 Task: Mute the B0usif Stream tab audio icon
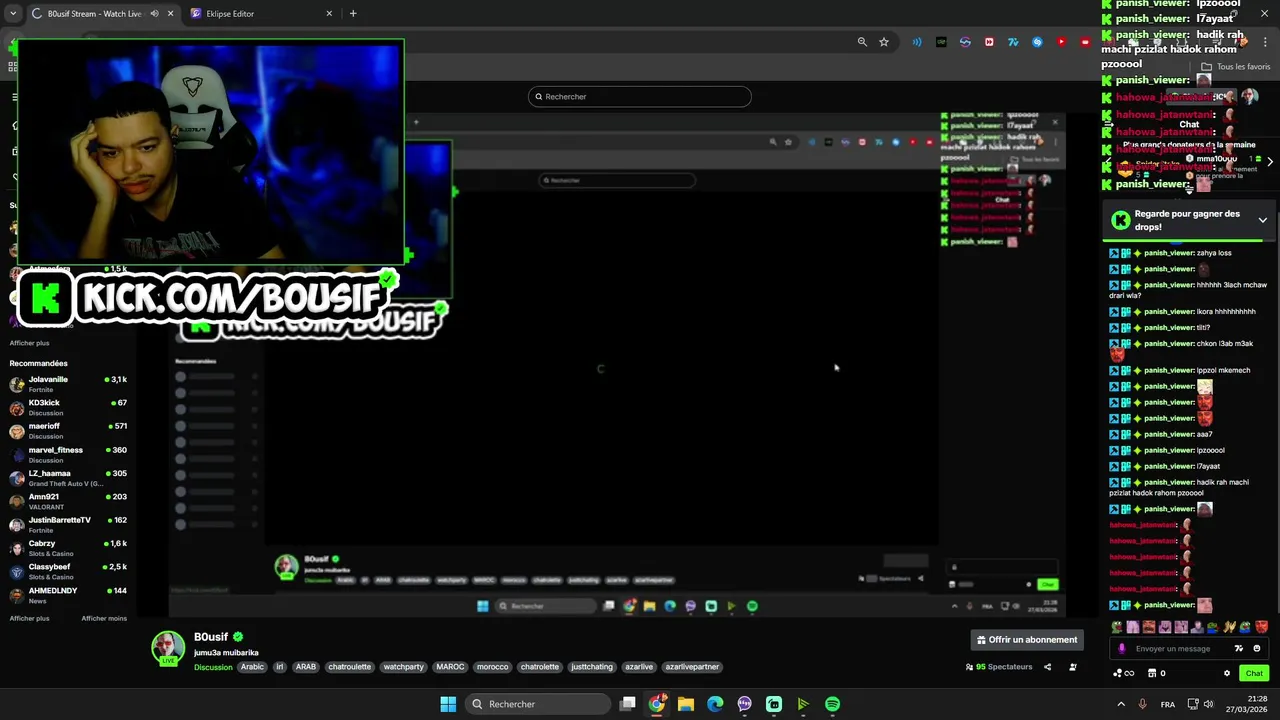tap(154, 14)
